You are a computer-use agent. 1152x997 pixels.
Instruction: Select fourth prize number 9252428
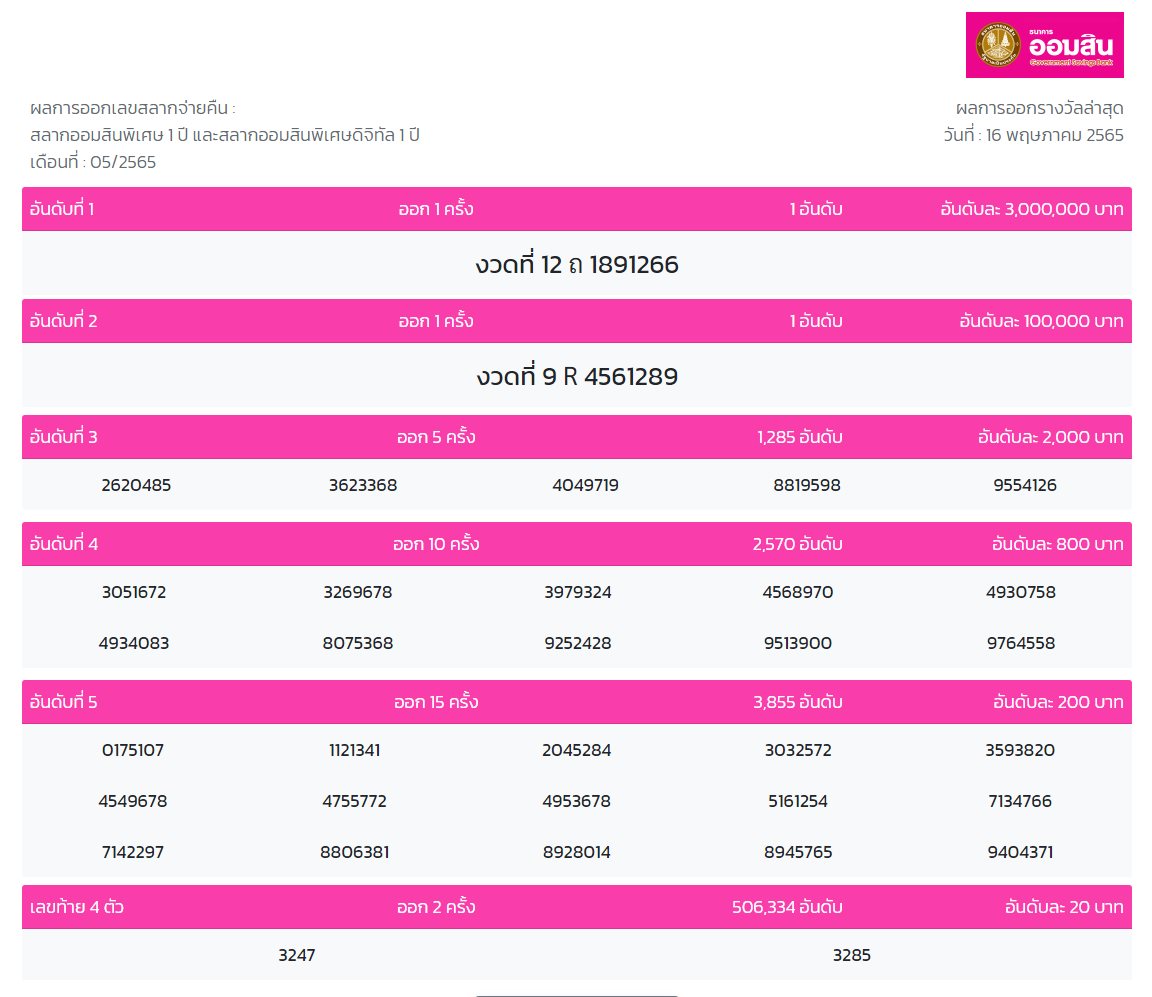click(x=577, y=644)
